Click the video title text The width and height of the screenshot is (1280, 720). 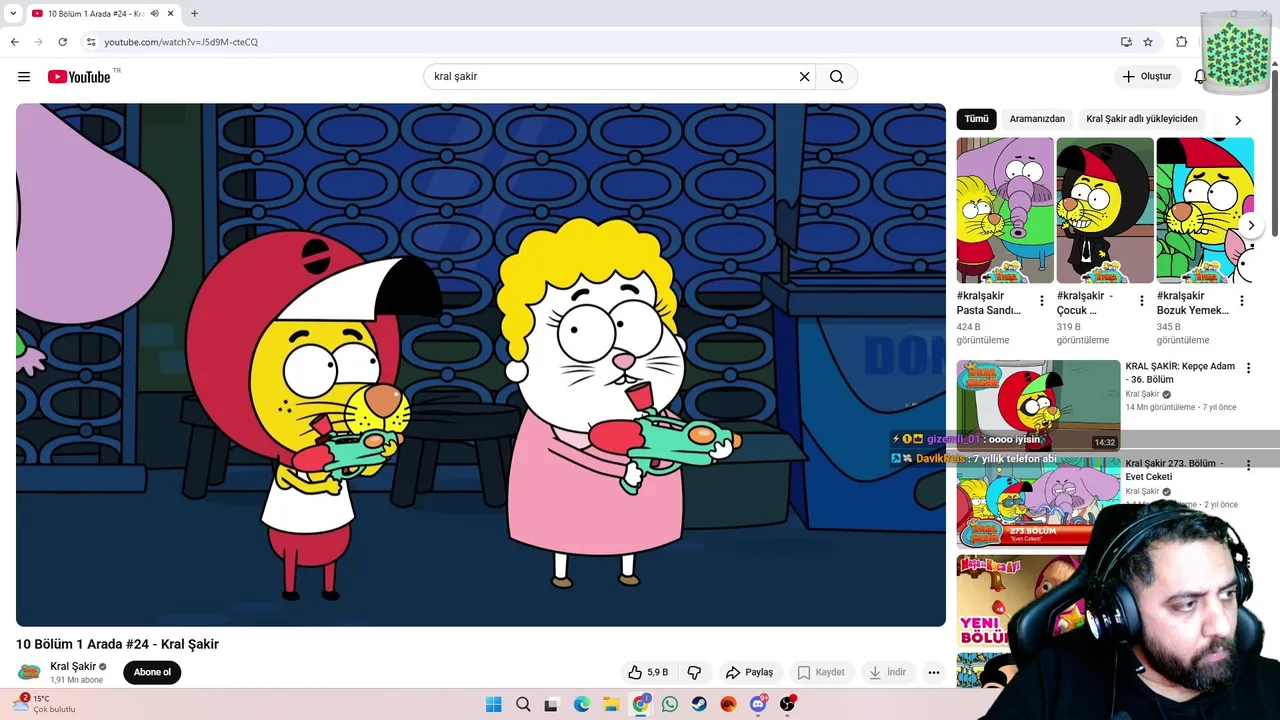pos(117,644)
